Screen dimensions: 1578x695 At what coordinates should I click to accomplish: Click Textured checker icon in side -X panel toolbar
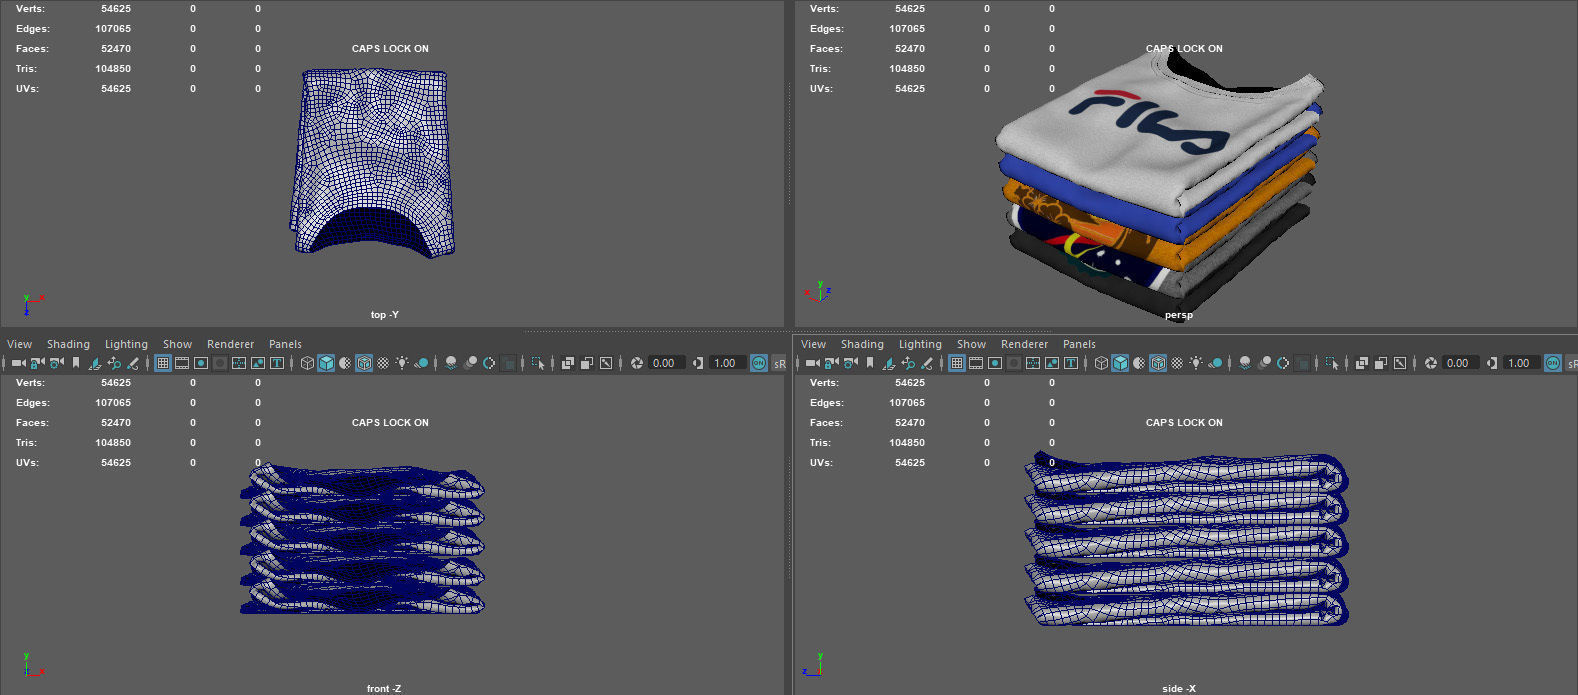pos(1177,363)
